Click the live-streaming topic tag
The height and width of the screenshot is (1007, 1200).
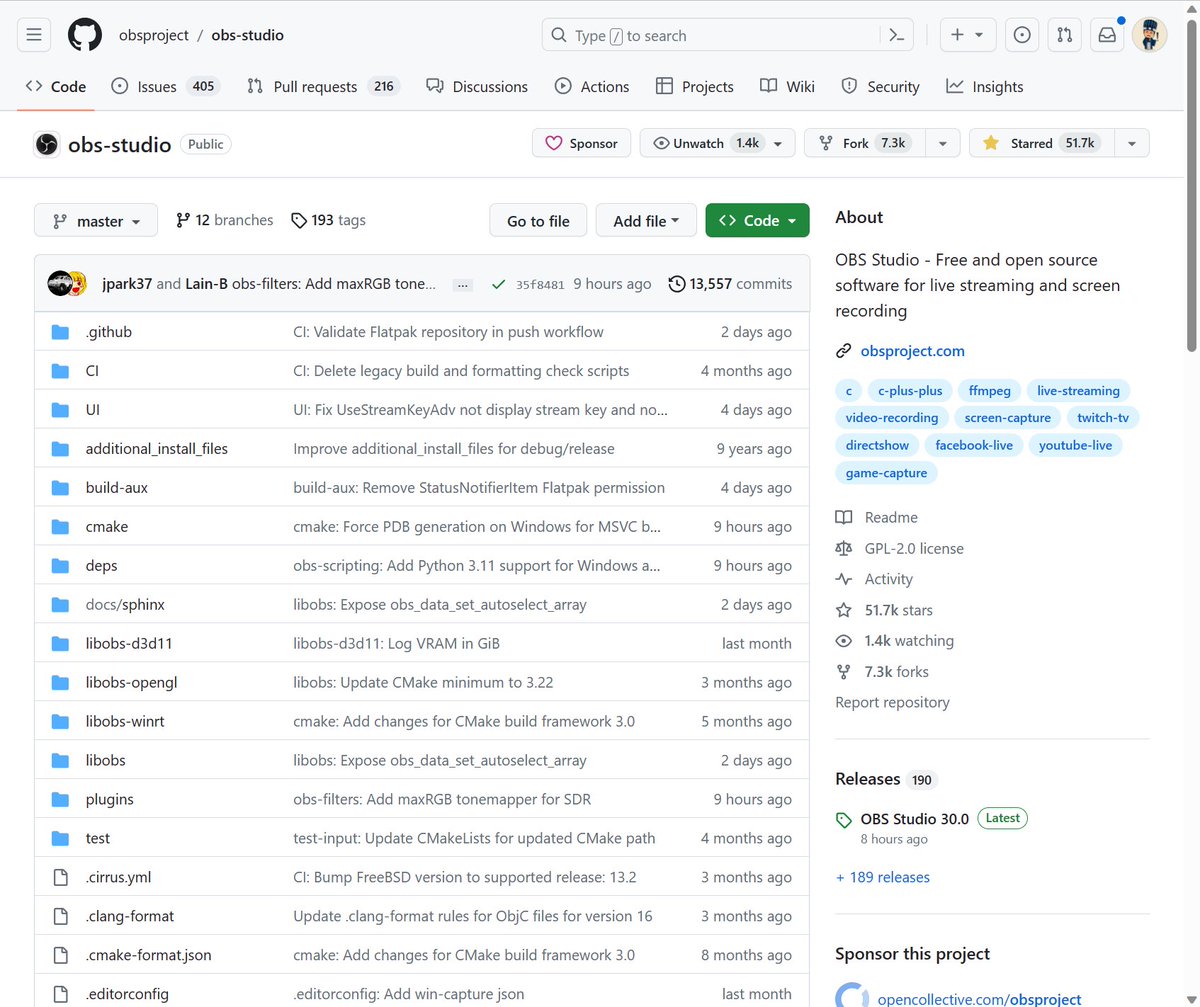pos(1078,391)
